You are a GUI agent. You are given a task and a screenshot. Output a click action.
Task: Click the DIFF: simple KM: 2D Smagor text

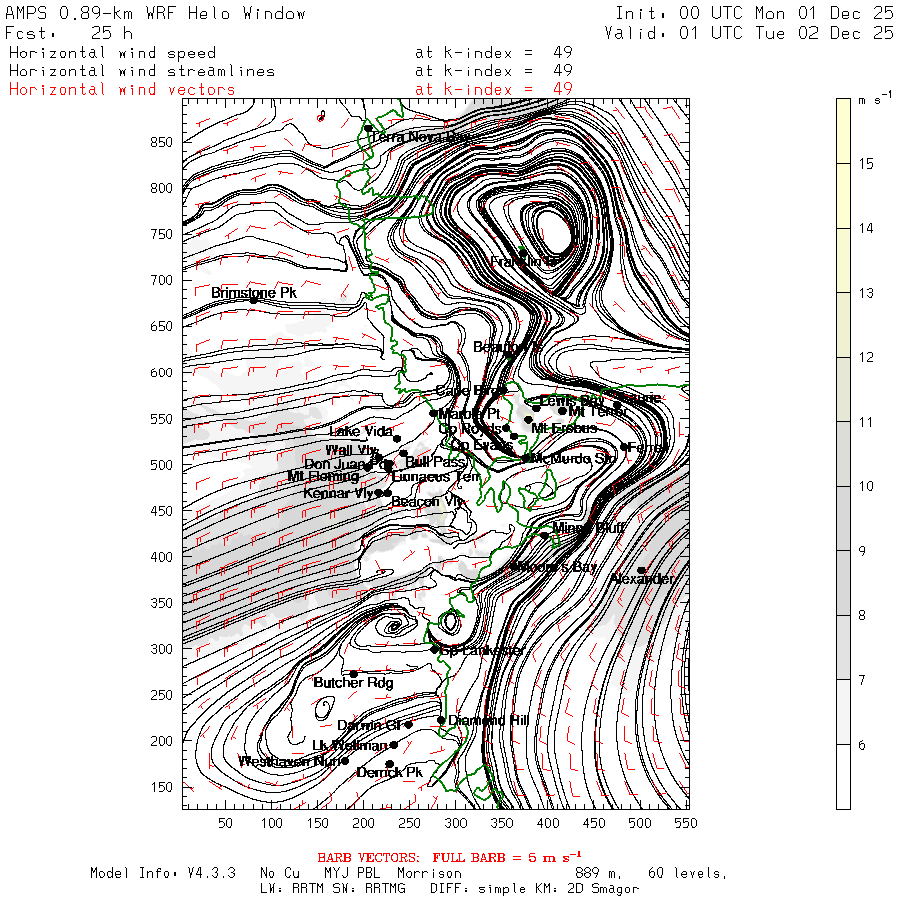pyautogui.click(x=534, y=889)
